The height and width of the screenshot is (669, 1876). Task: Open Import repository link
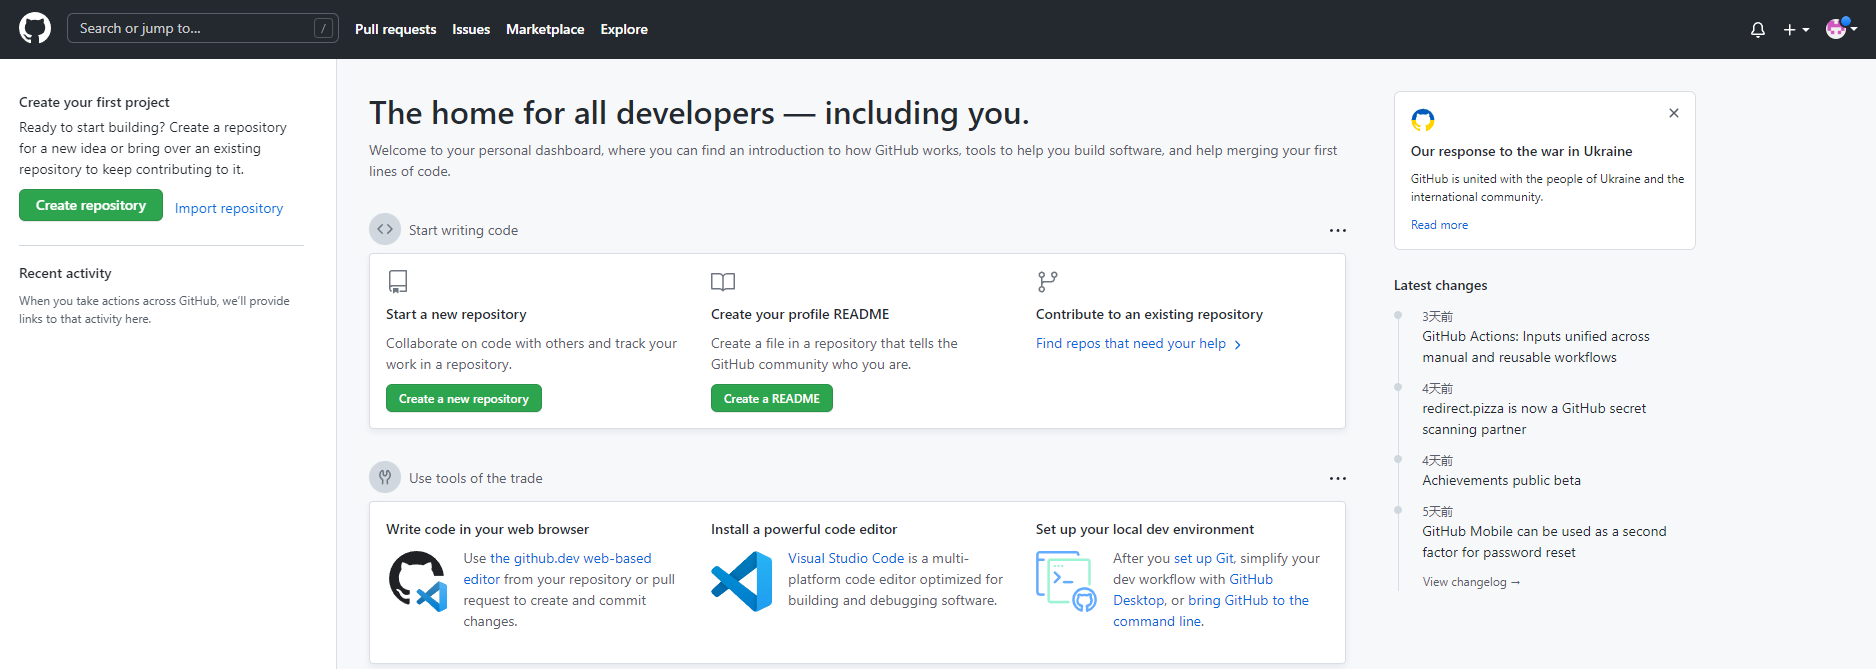[228, 209]
